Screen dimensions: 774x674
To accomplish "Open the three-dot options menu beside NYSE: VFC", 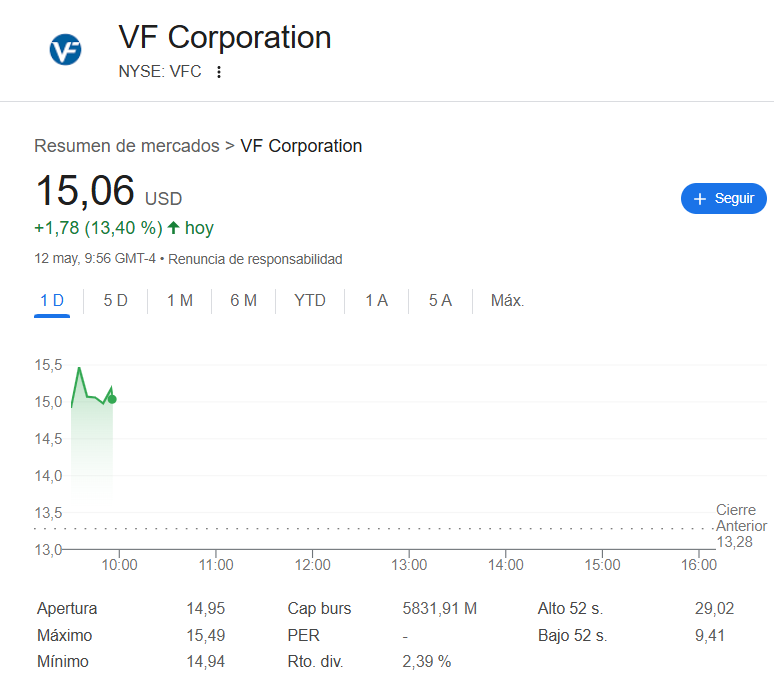I will point(219,72).
